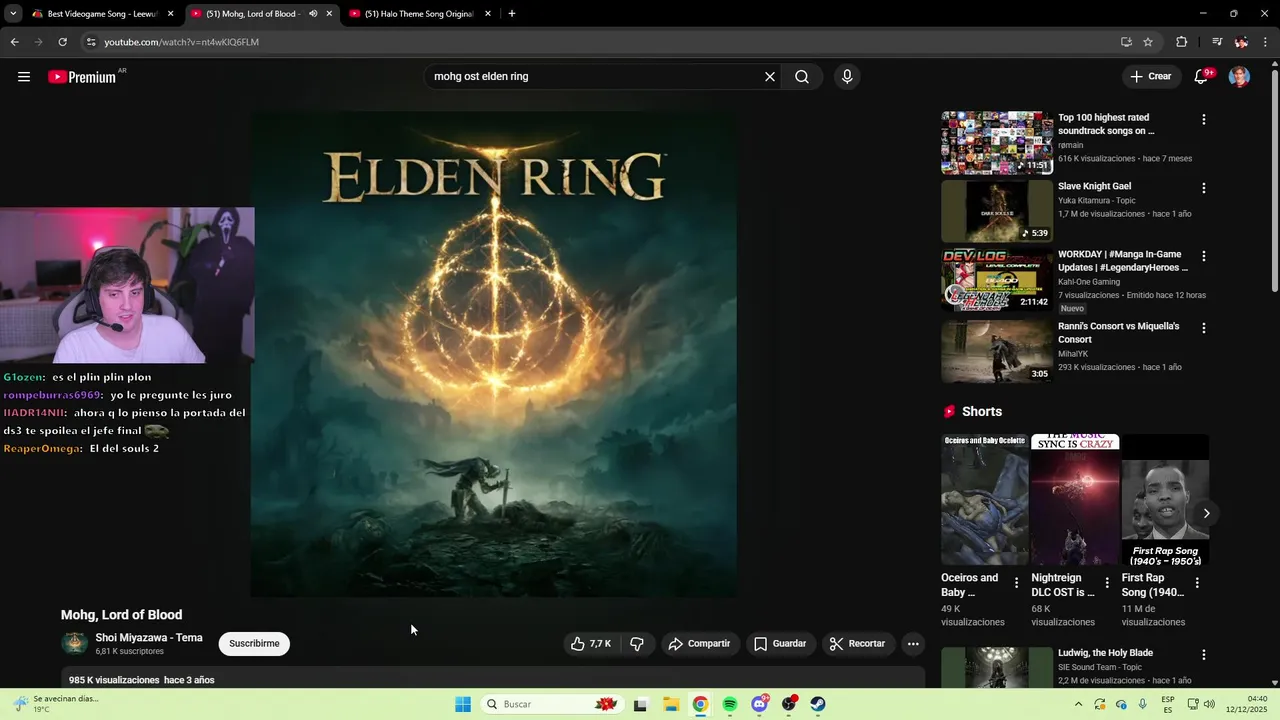This screenshot has height=720, width=1280.
Task: Open Chrome extensions puzzle icon
Action: (1181, 42)
